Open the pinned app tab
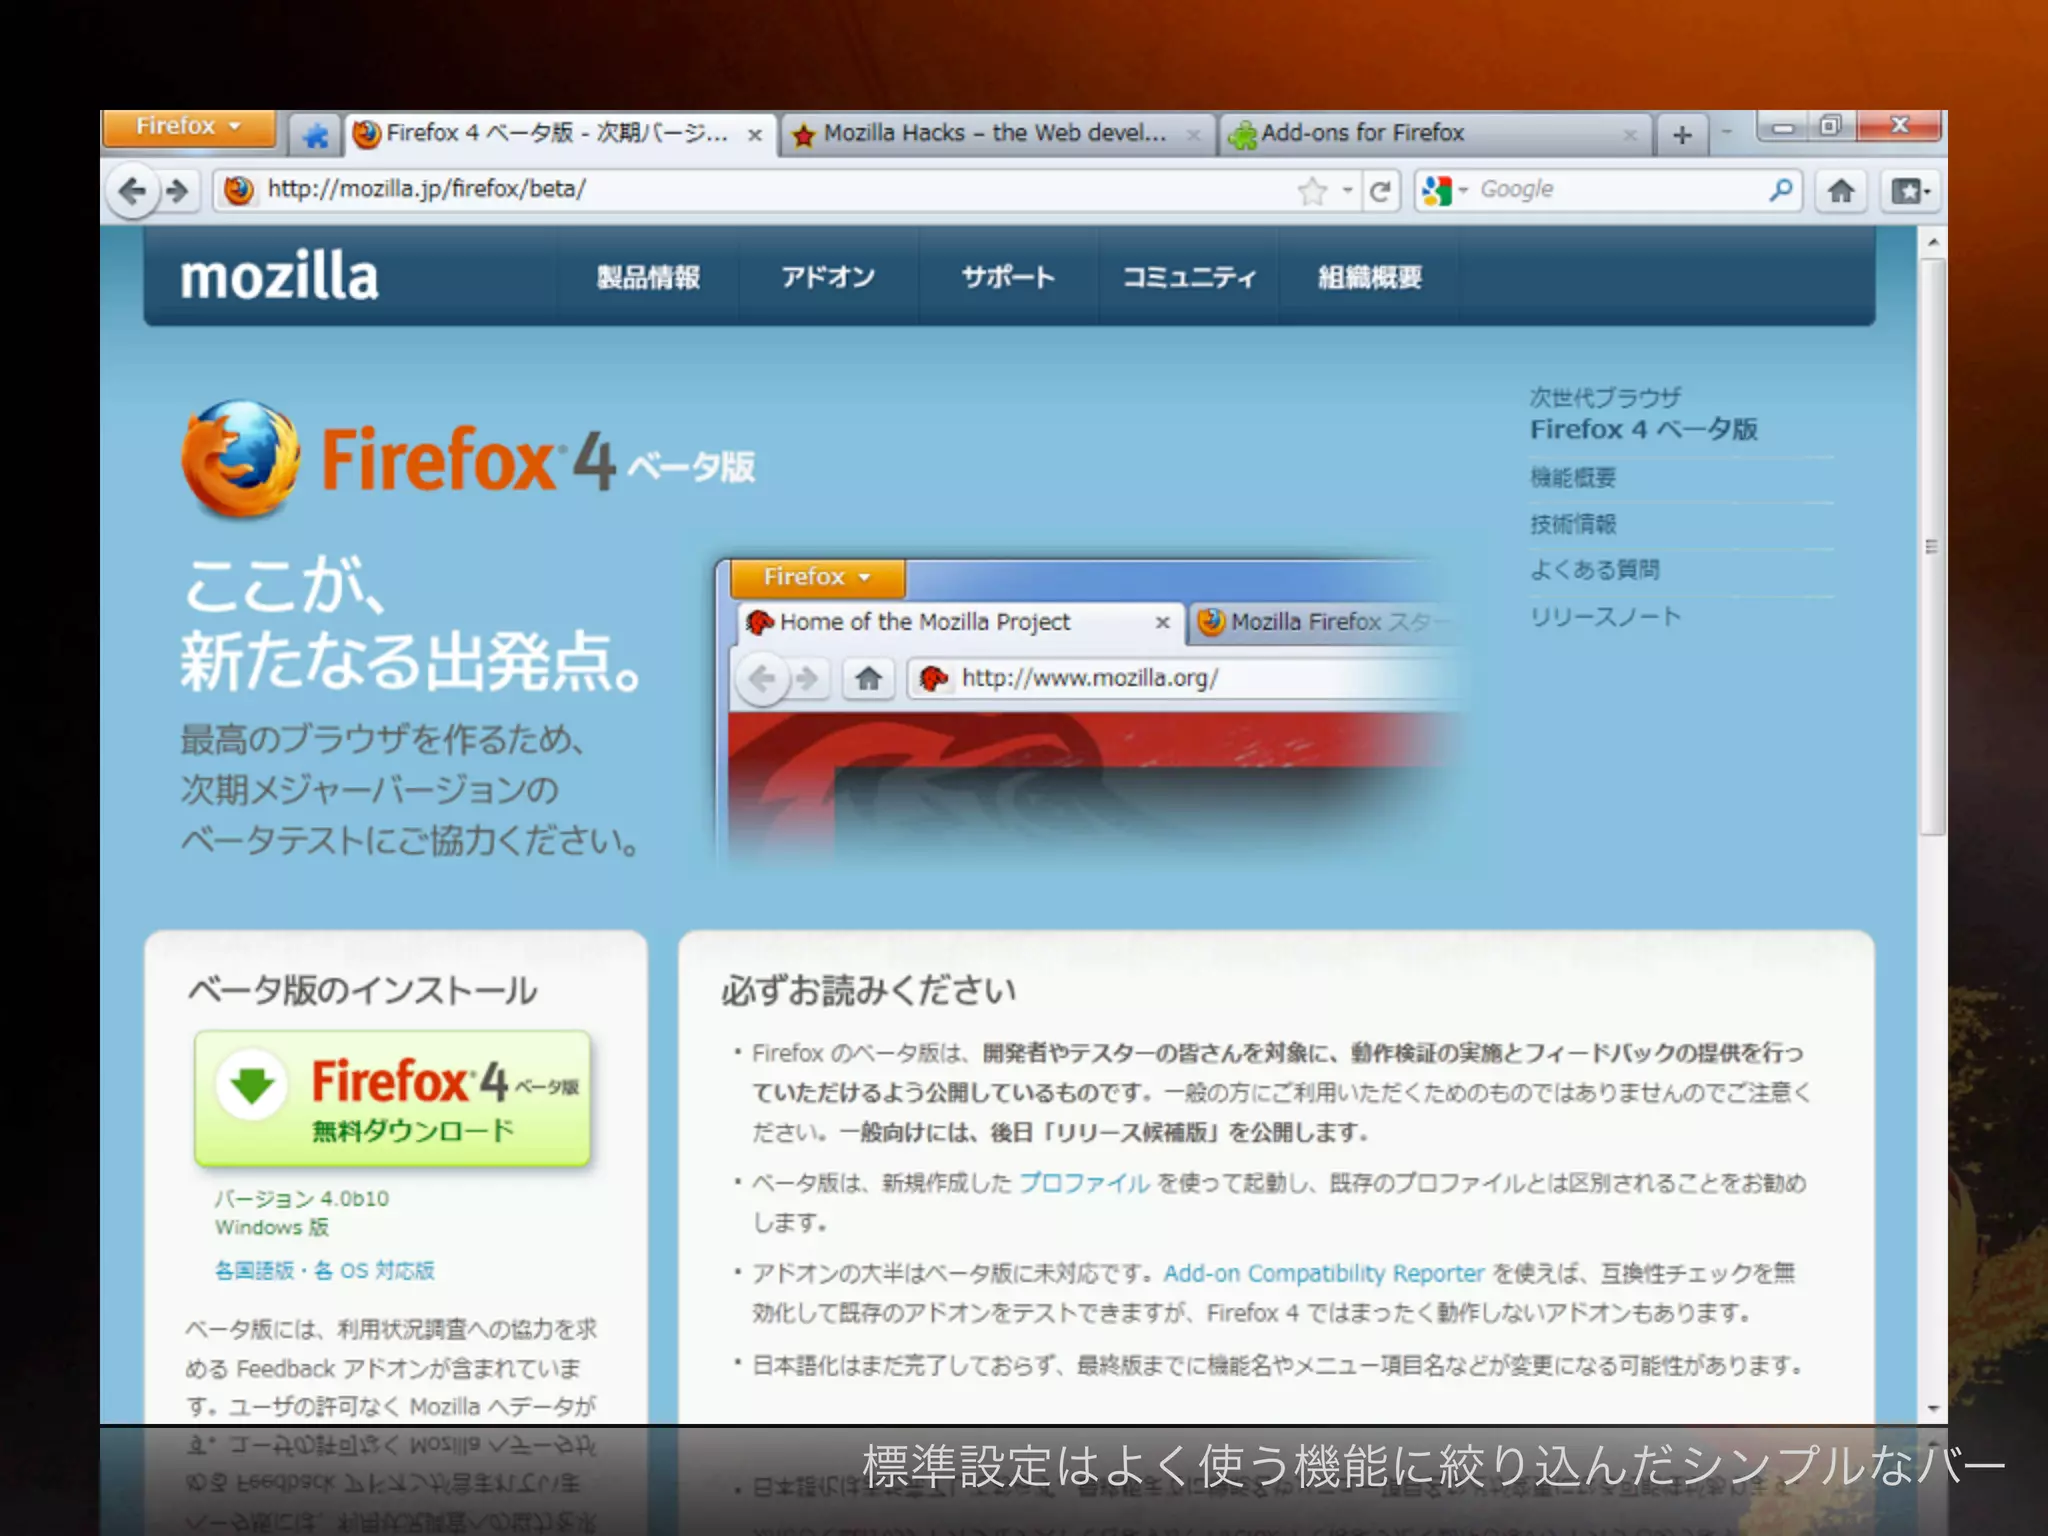 point(316,135)
